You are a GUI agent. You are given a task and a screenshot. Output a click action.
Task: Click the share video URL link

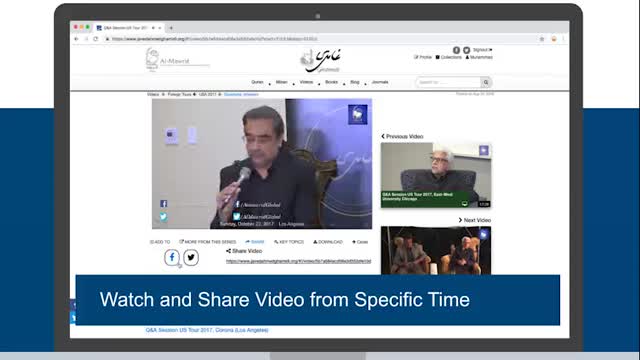coord(299,261)
